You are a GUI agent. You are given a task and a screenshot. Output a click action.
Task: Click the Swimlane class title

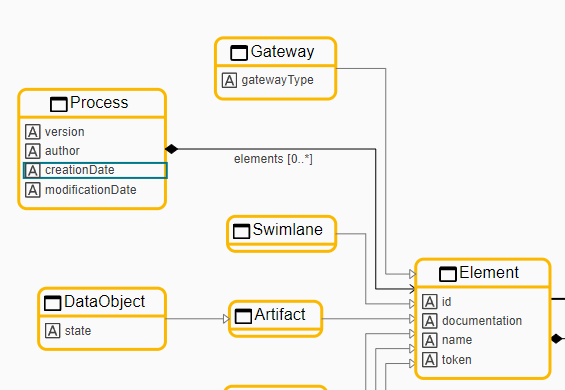pyautogui.click(x=288, y=230)
